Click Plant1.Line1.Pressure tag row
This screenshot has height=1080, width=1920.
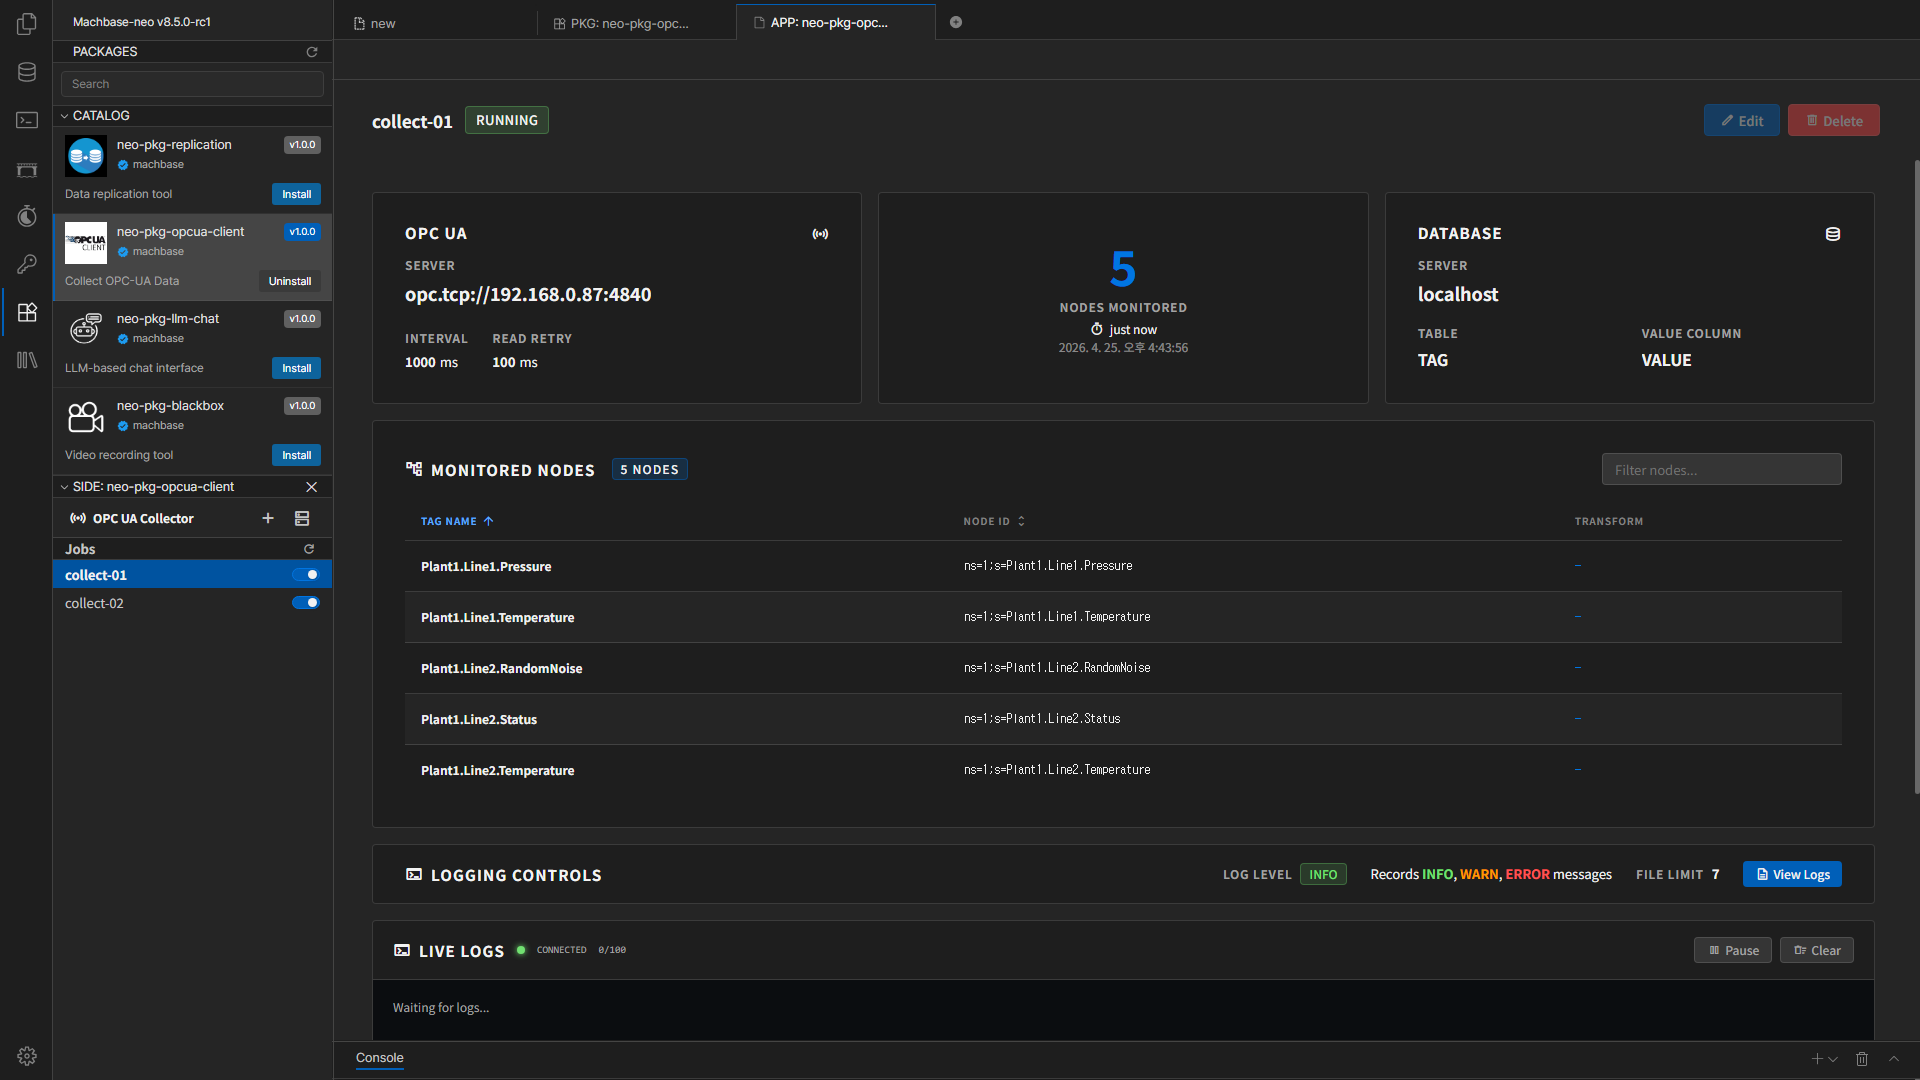pos(1123,566)
